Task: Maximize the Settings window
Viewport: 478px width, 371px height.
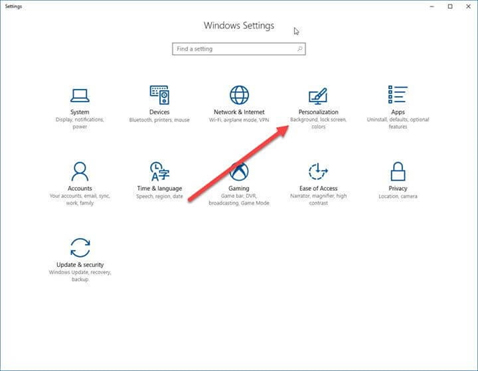Action: coord(450,6)
